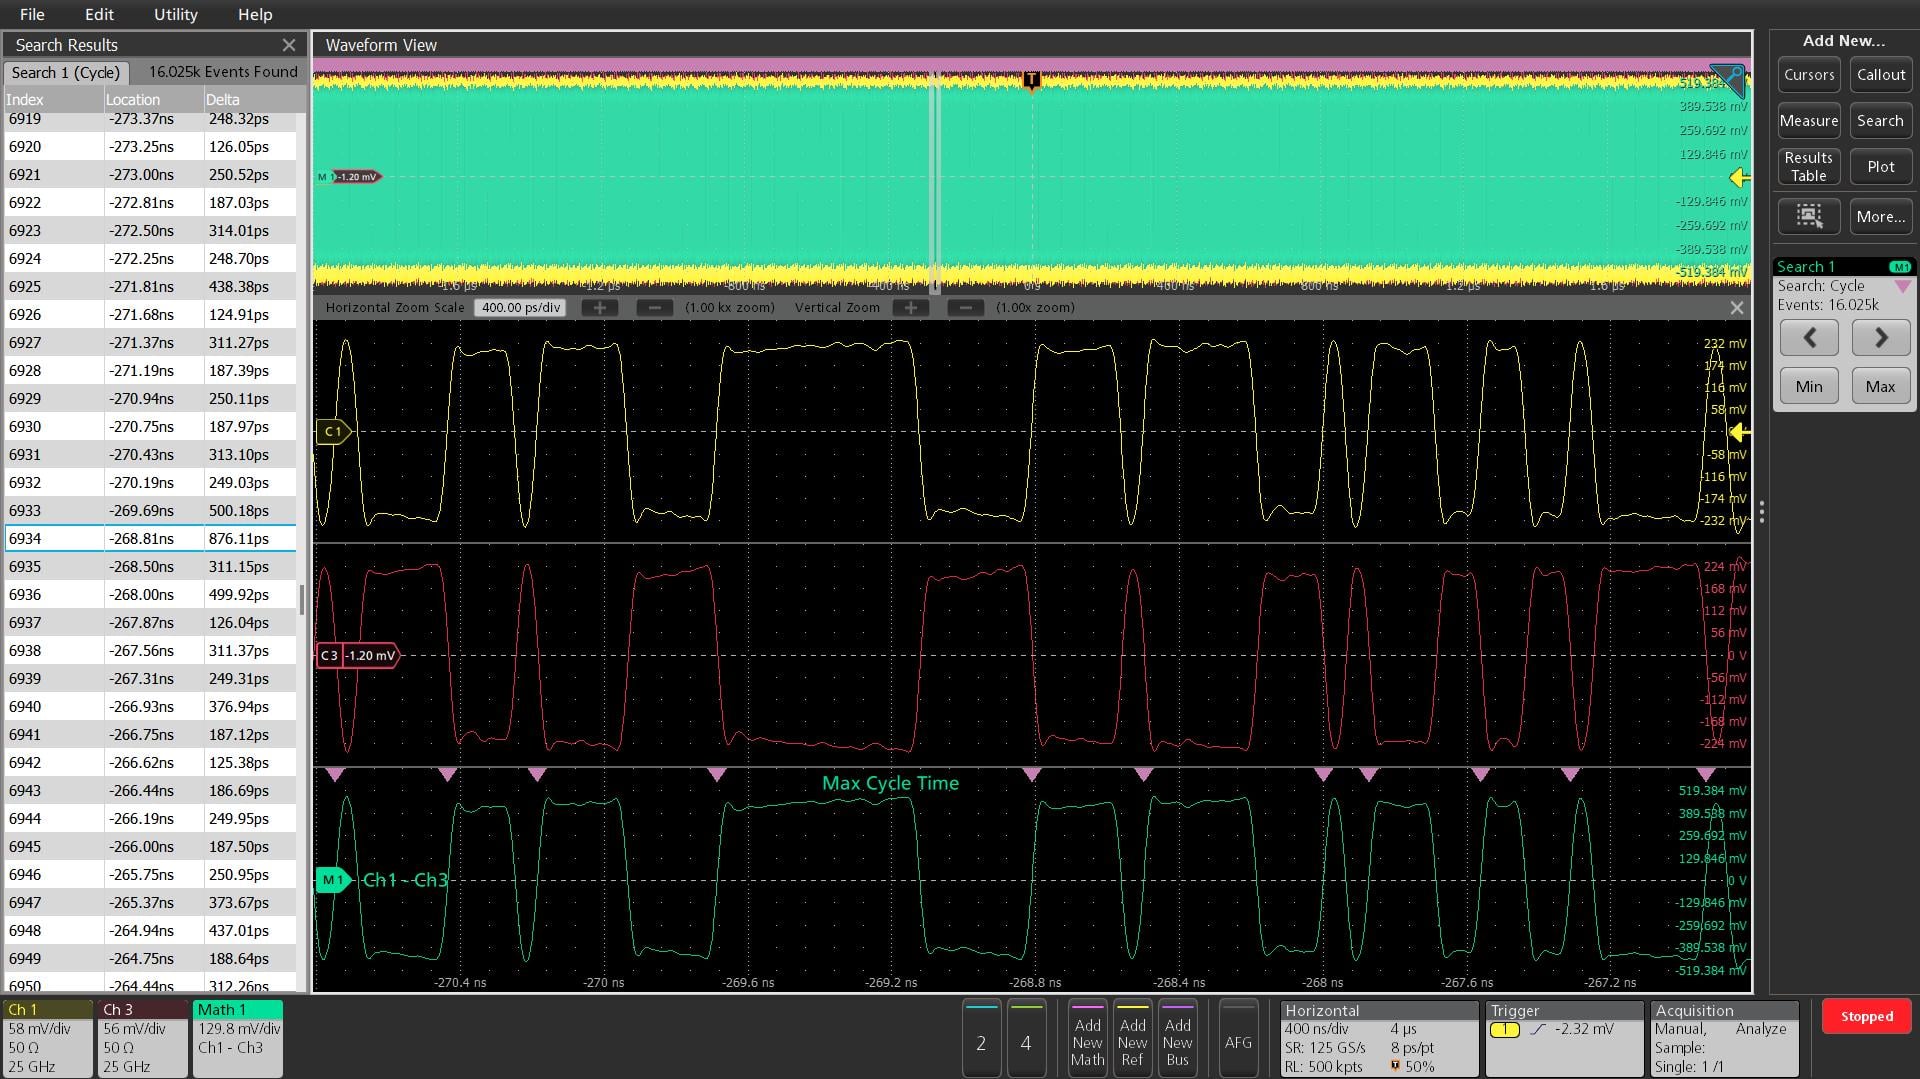Open the More... add-new options

click(1880, 216)
